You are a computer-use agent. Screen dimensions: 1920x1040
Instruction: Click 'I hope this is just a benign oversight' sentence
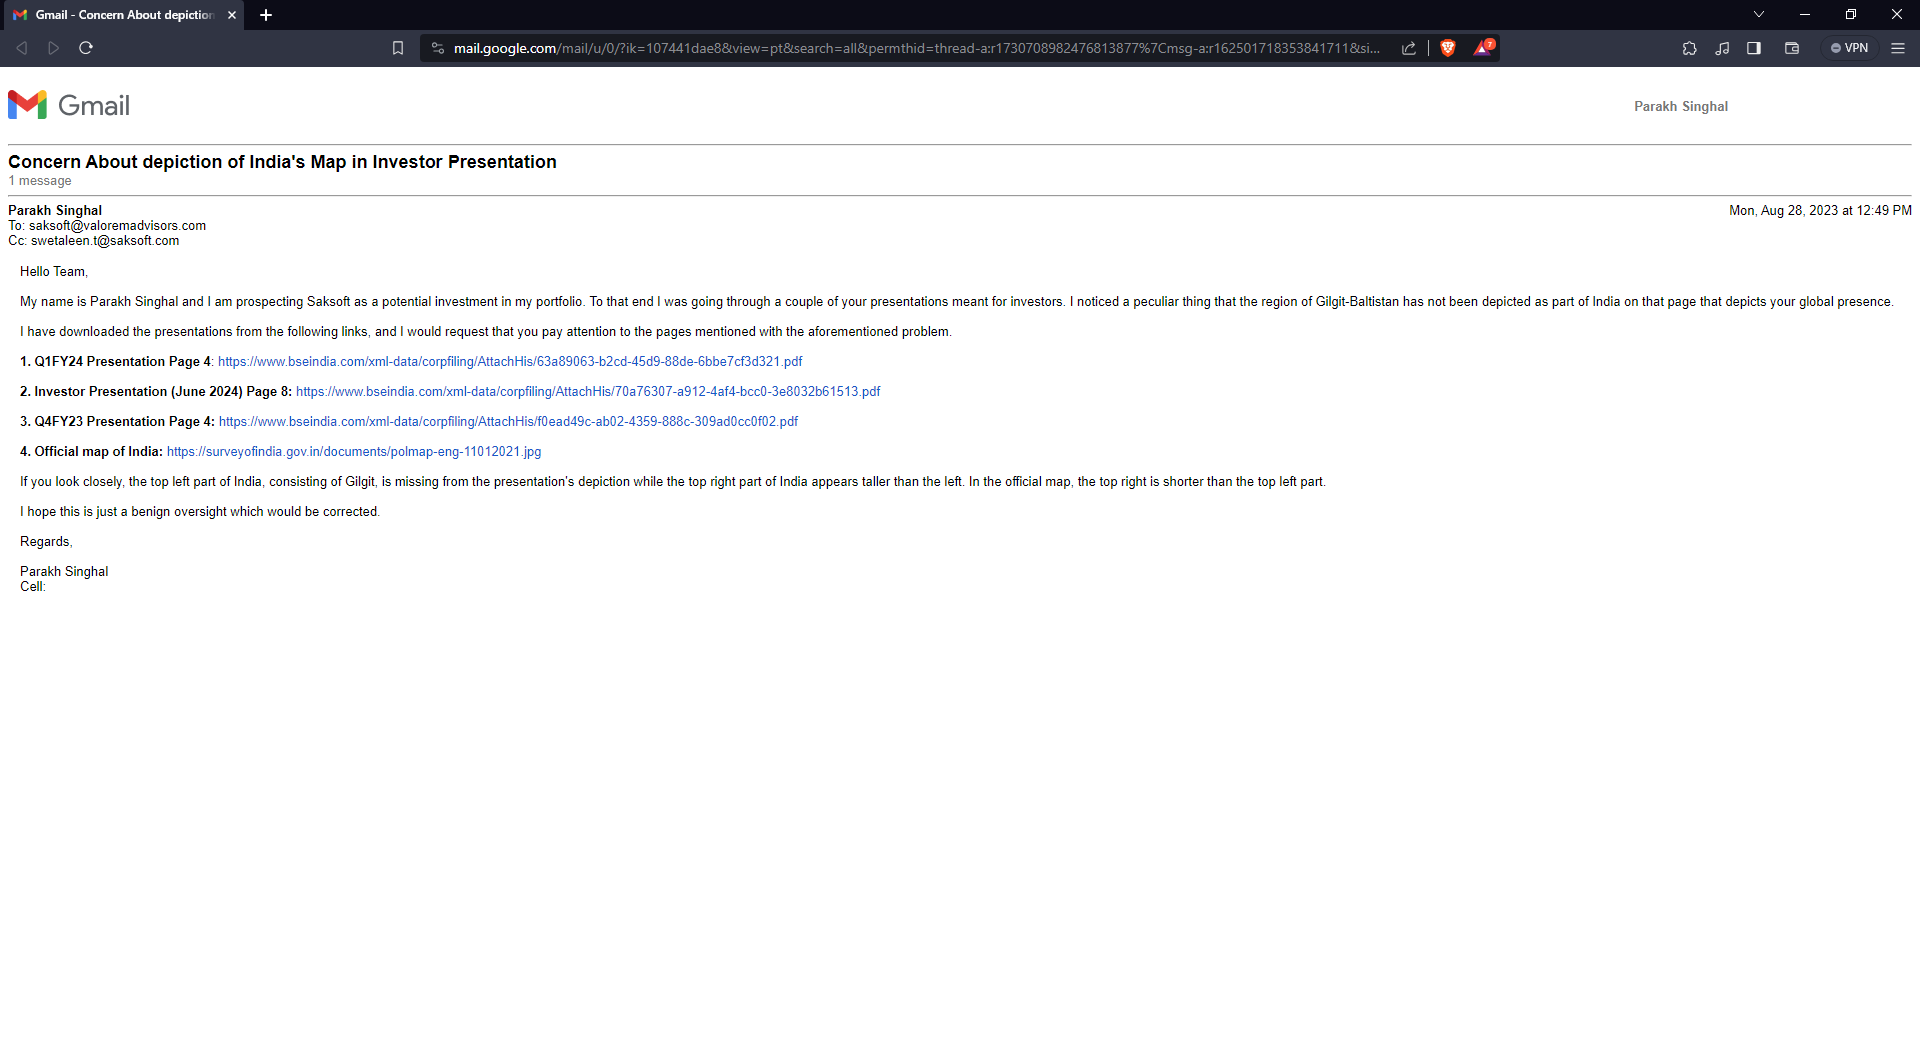pyautogui.click(x=200, y=512)
